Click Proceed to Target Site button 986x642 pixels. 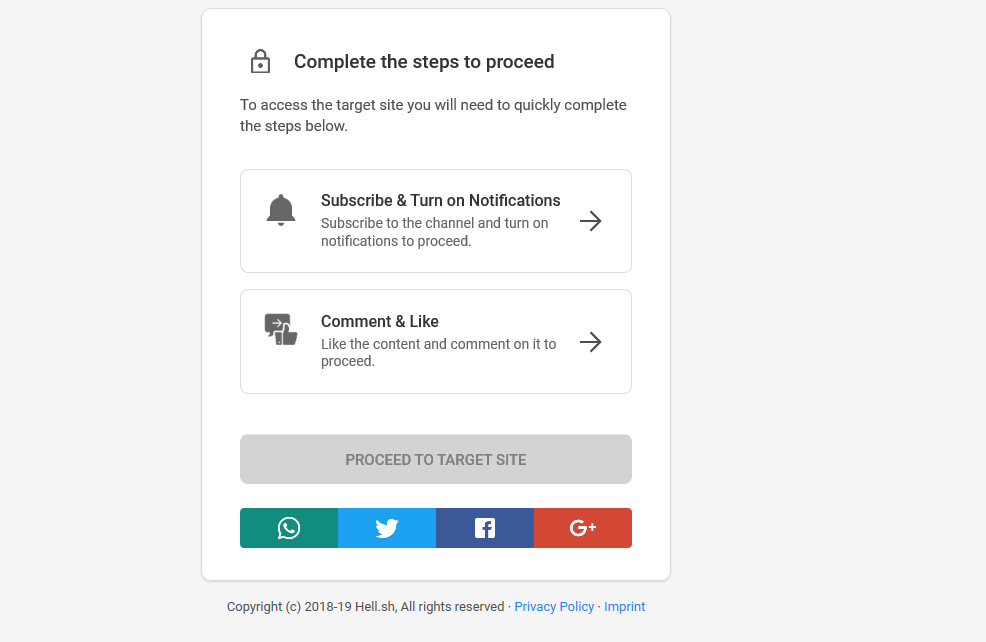tap(436, 459)
